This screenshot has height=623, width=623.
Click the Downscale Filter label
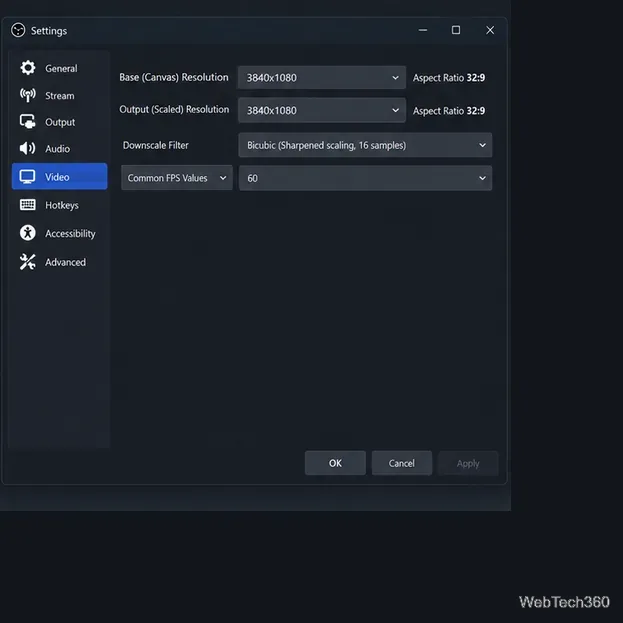pyautogui.click(x=156, y=145)
